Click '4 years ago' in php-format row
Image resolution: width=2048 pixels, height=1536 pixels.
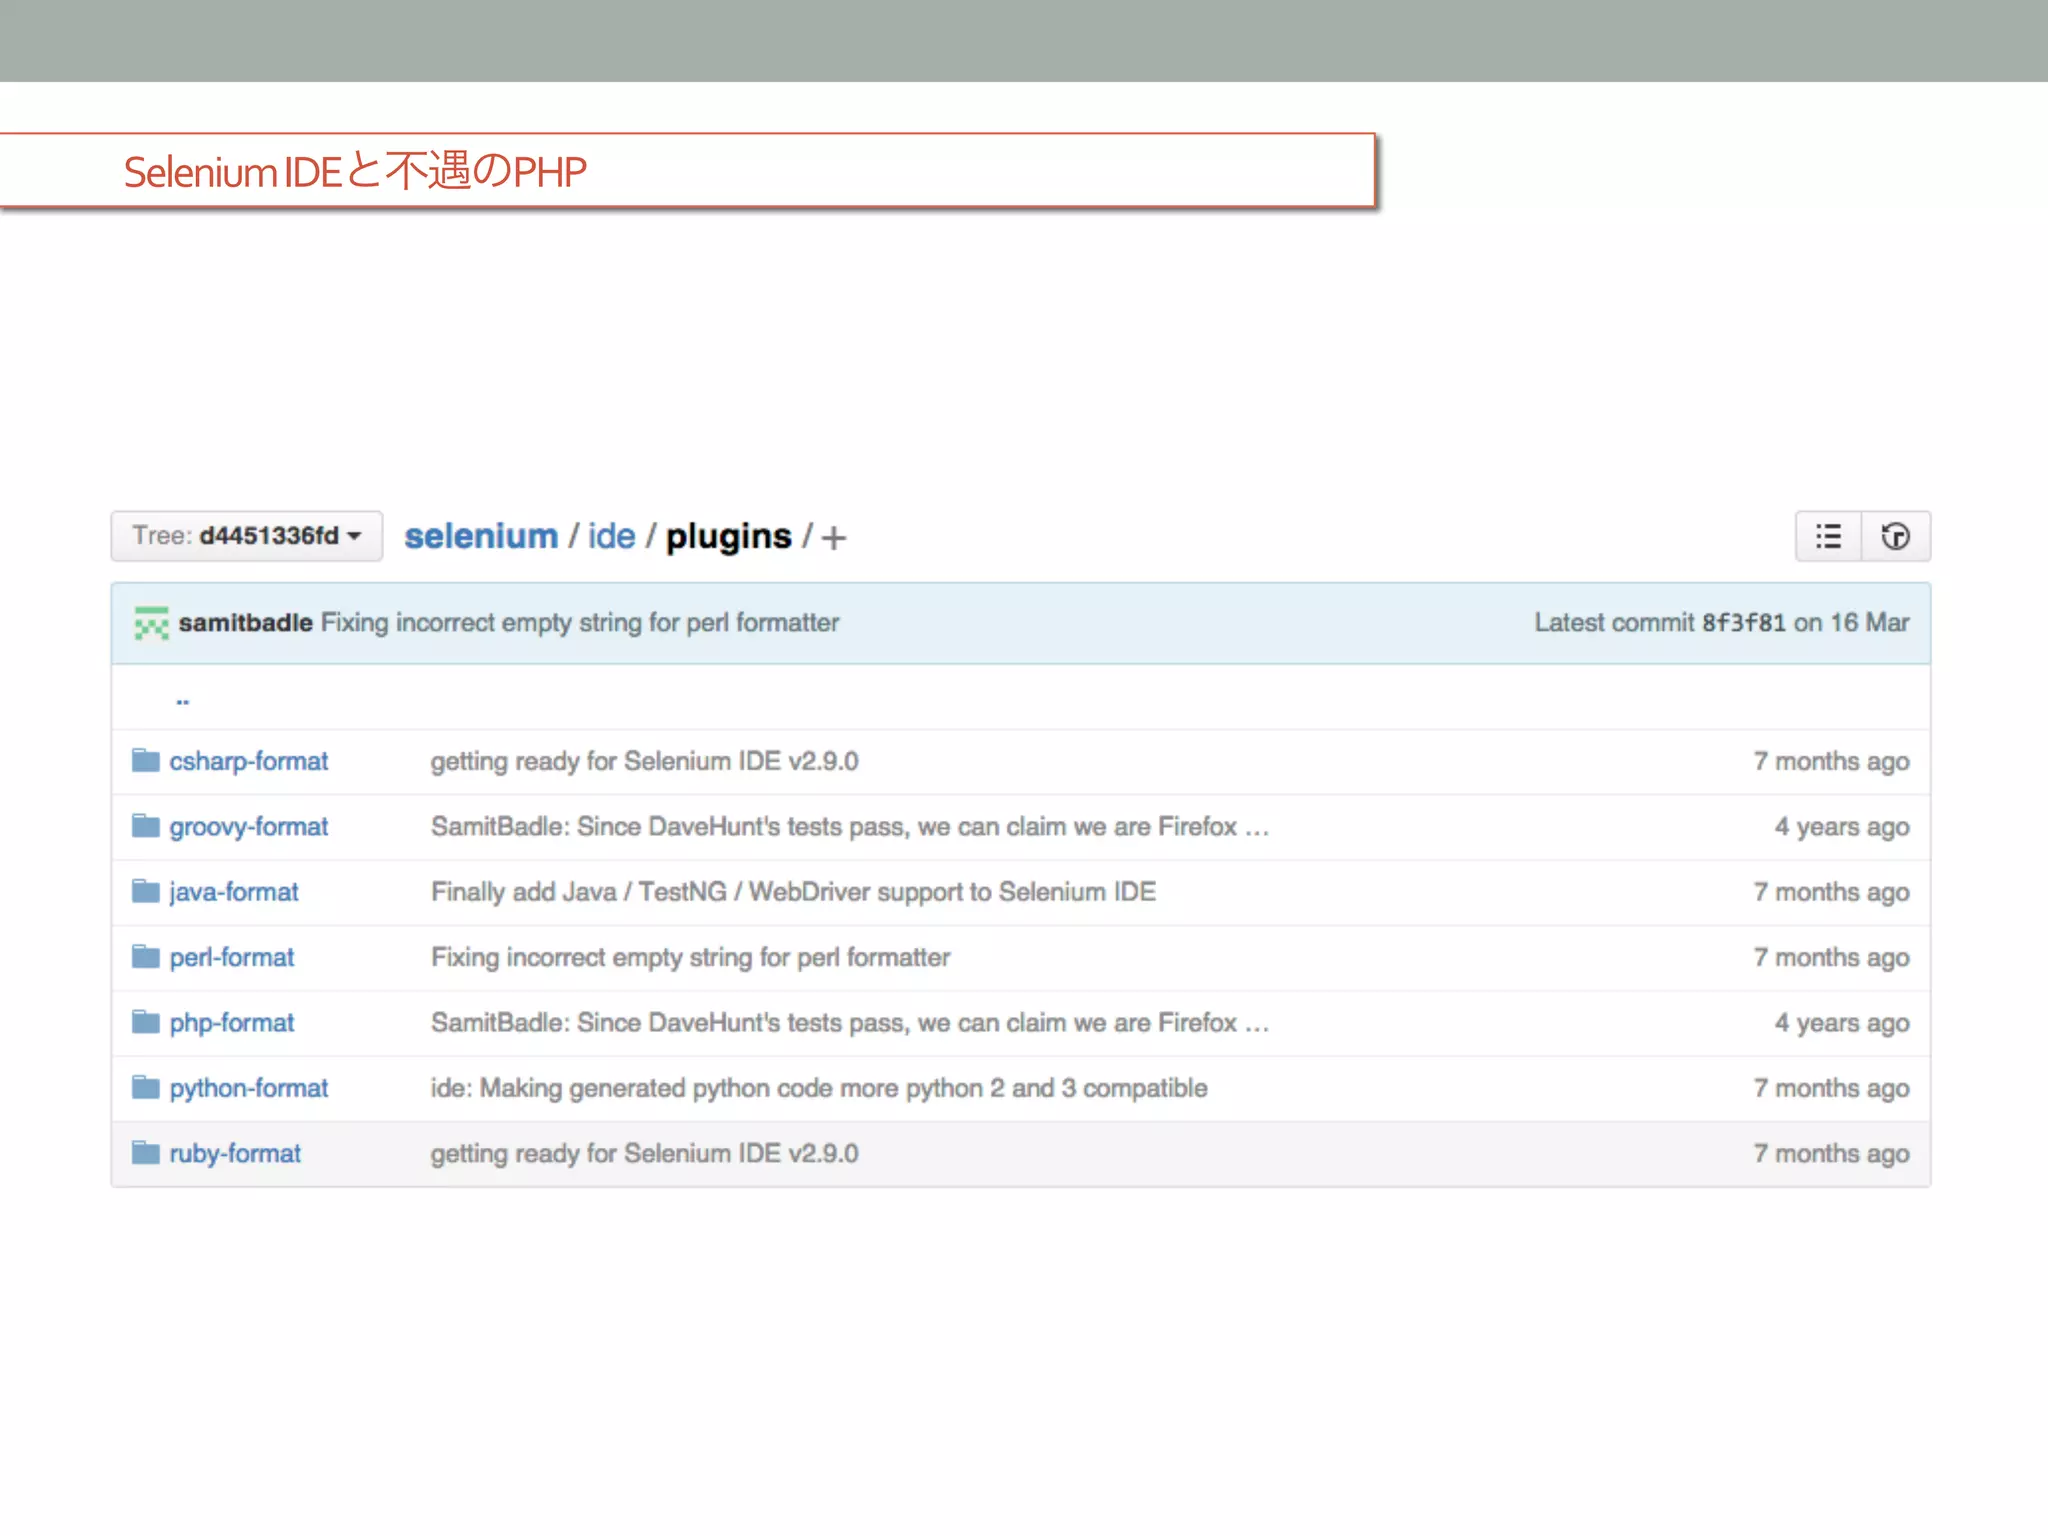(x=1842, y=1023)
